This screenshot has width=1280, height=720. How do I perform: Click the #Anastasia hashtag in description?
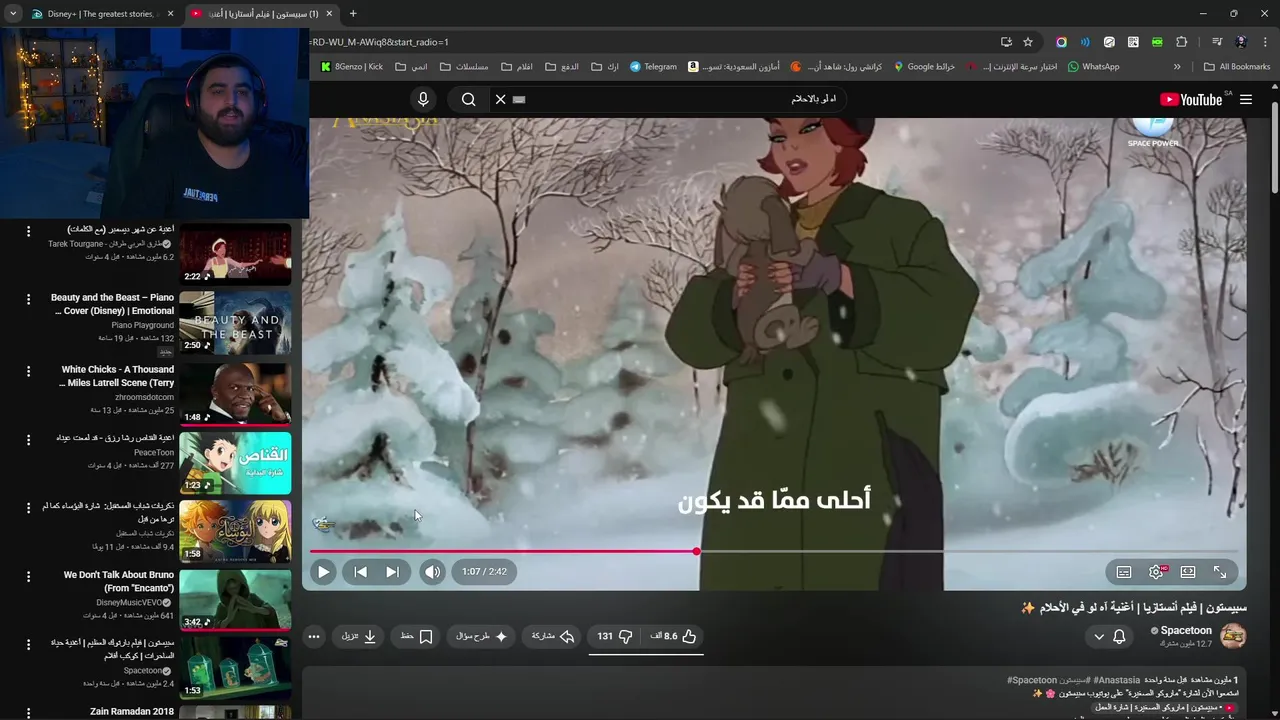pos(1116,680)
